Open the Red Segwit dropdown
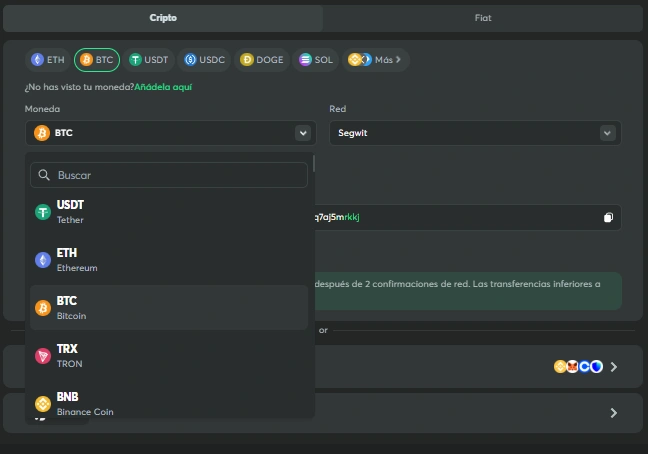Image resolution: width=648 pixels, height=454 pixels. (475, 133)
